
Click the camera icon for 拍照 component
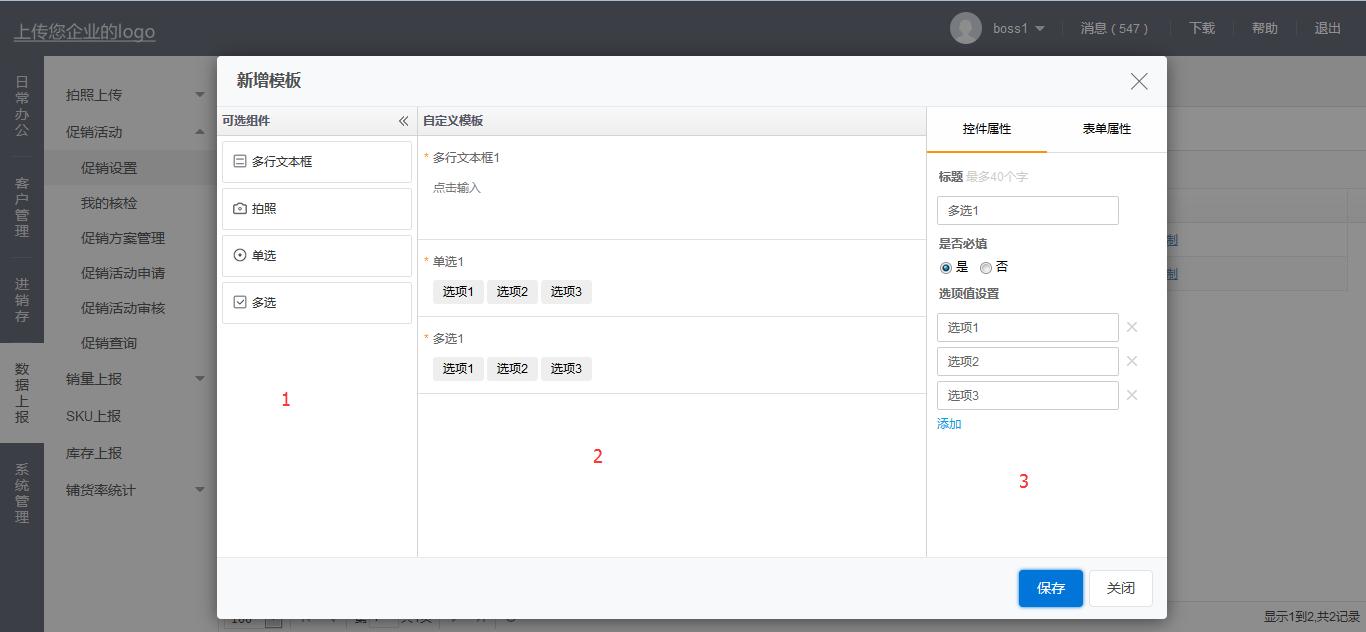240,209
